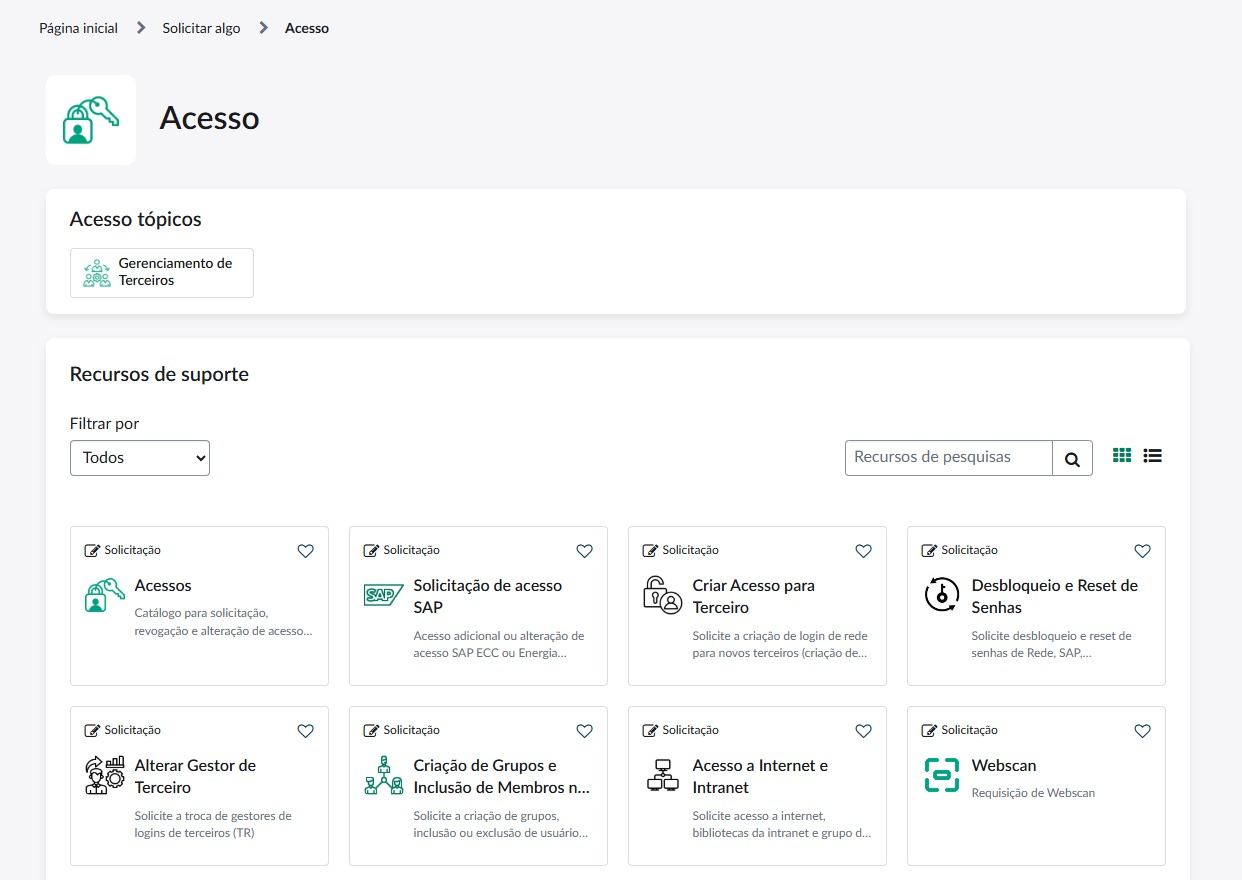Click the Desbloqueio e Reset de Senhas icon
The width and height of the screenshot is (1242, 880).
point(941,595)
